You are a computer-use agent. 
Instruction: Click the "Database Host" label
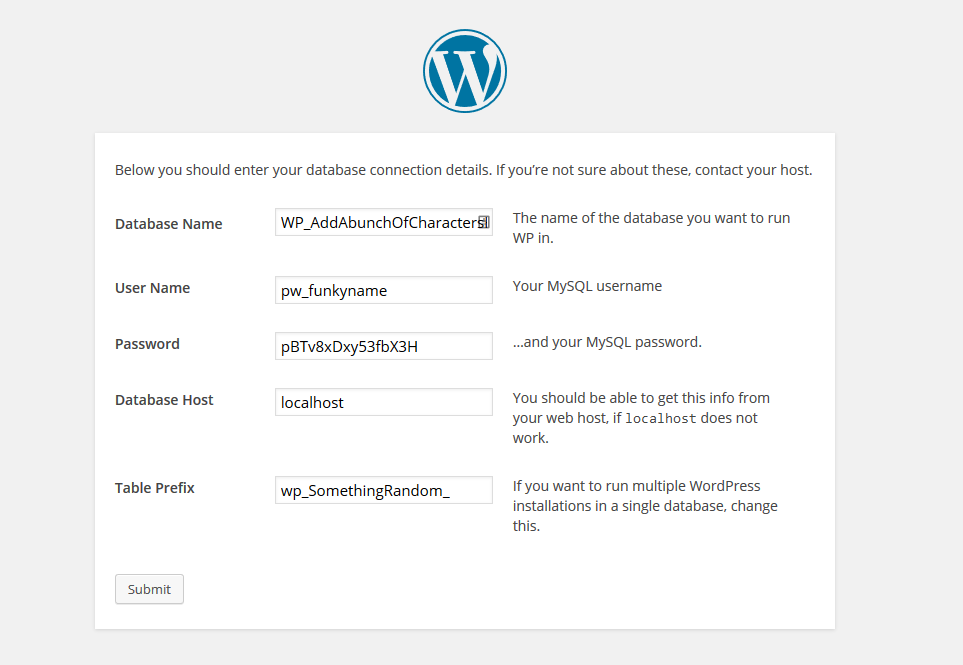164,400
